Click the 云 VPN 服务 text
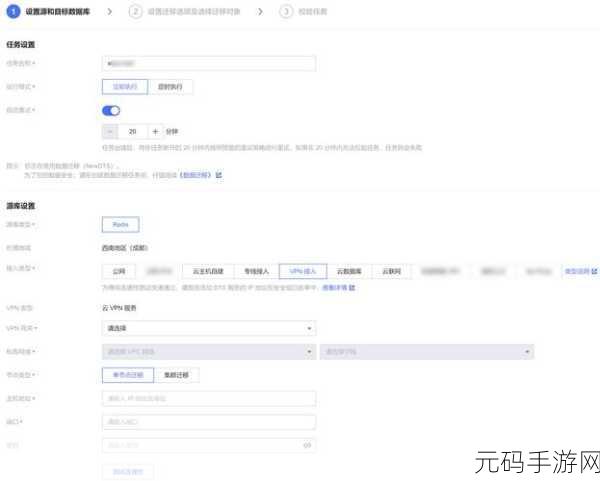This screenshot has height=481, width=600. pos(119,308)
